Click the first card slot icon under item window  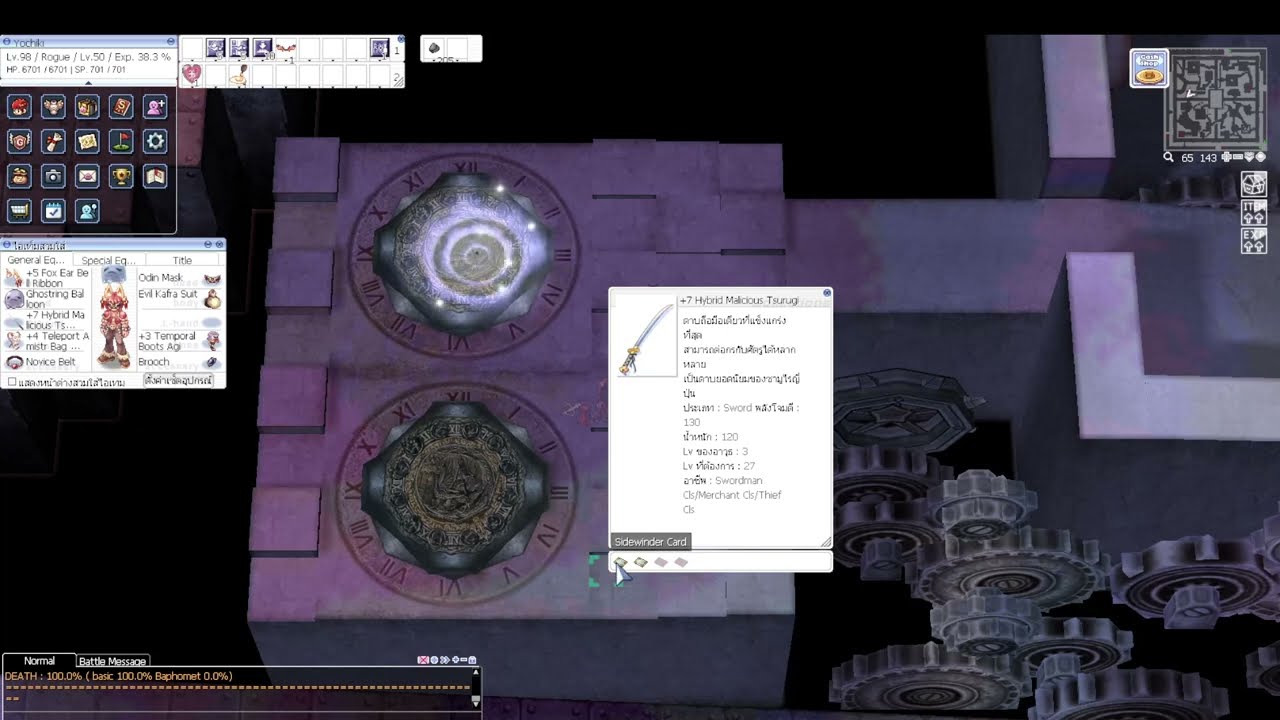pyautogui.click(x=620, y=562)
